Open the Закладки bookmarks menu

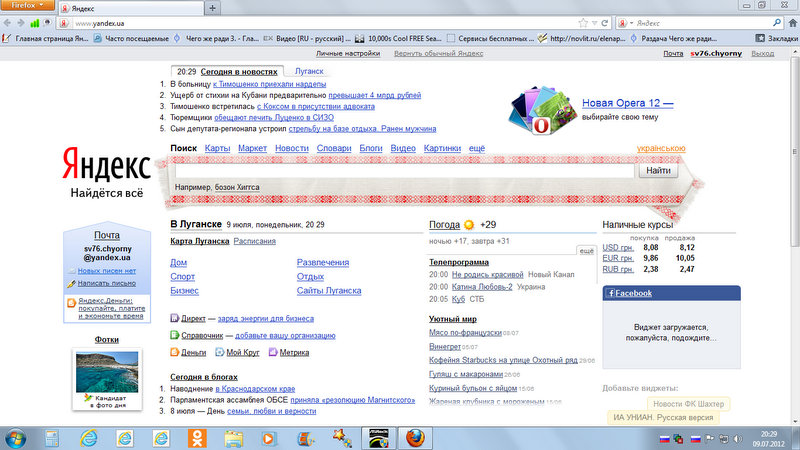(x=777, y=38)
